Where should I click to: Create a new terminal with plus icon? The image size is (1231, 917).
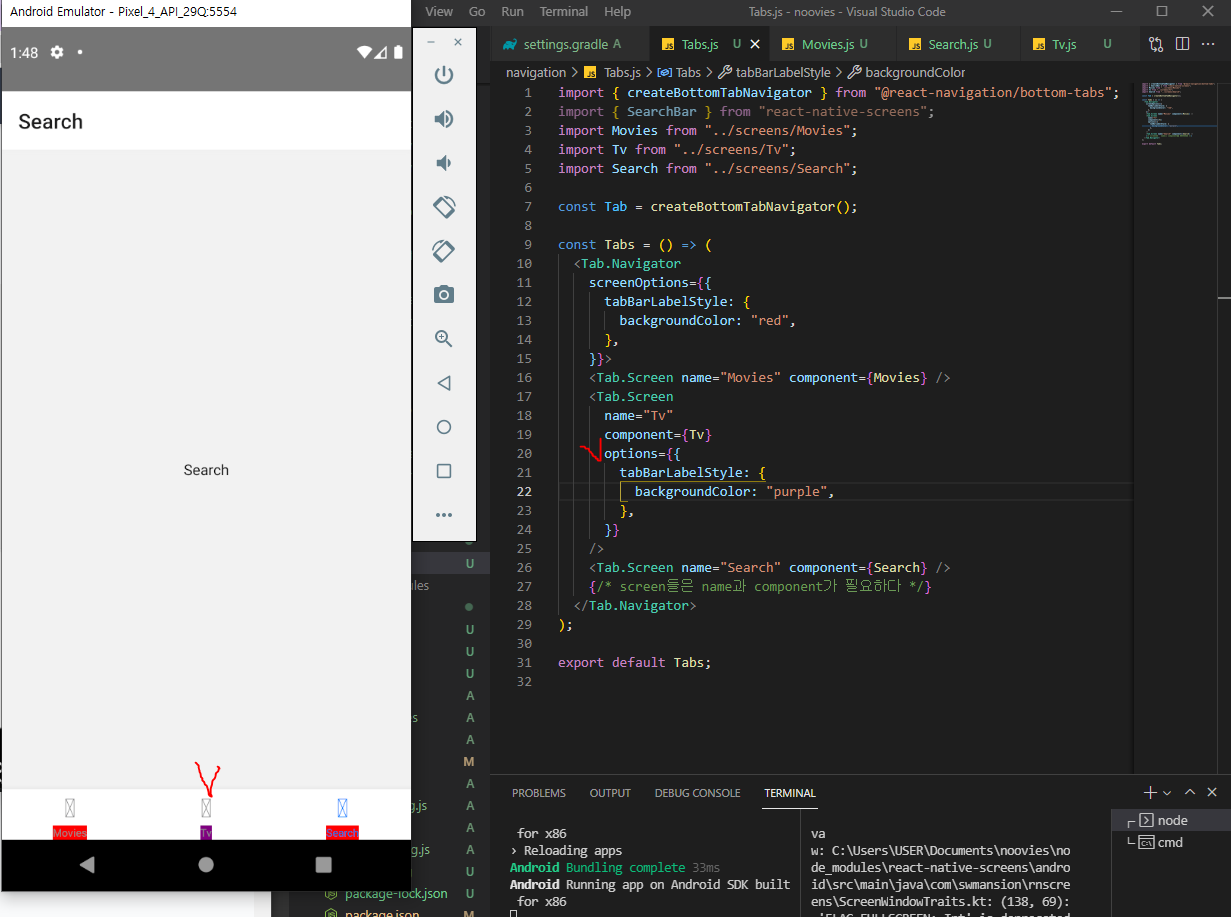(1150, 792)
